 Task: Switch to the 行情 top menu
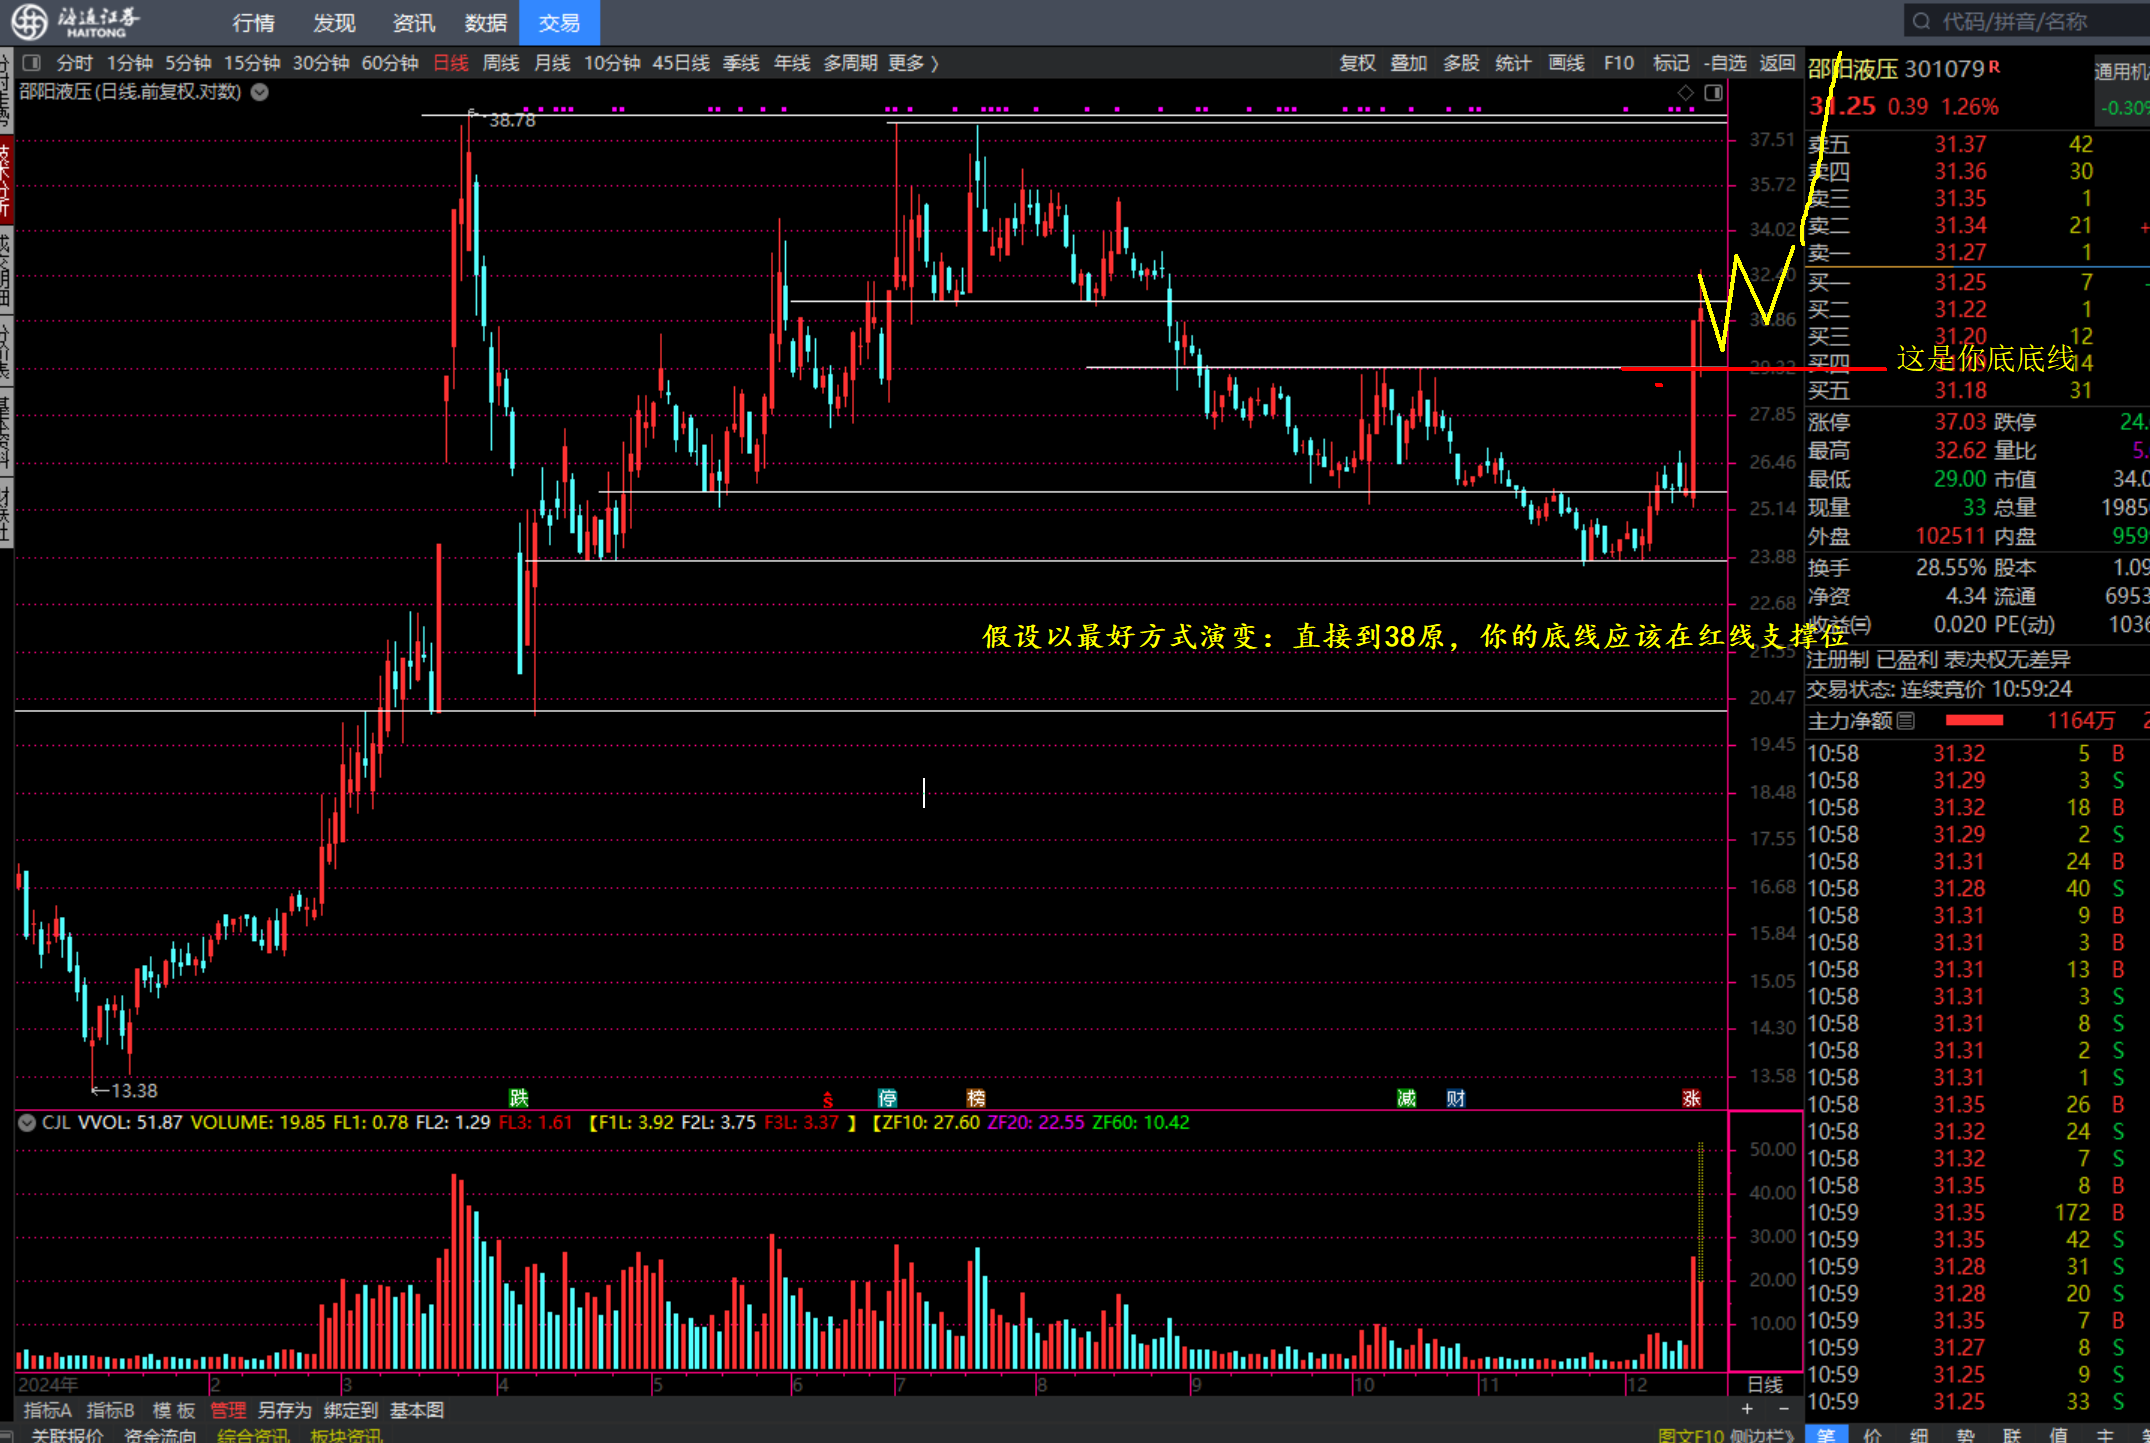tap(253, 22)
